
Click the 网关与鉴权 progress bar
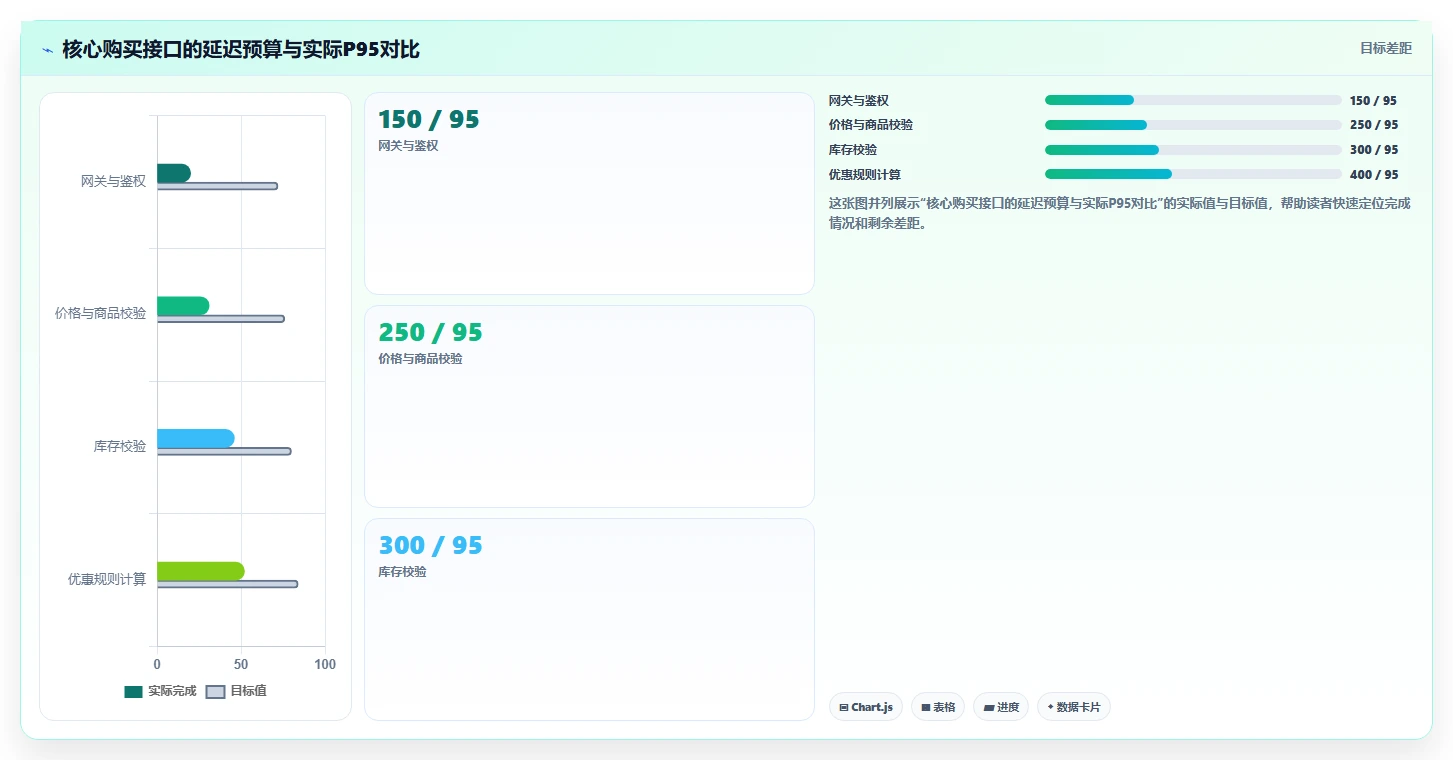(1193, 100)
